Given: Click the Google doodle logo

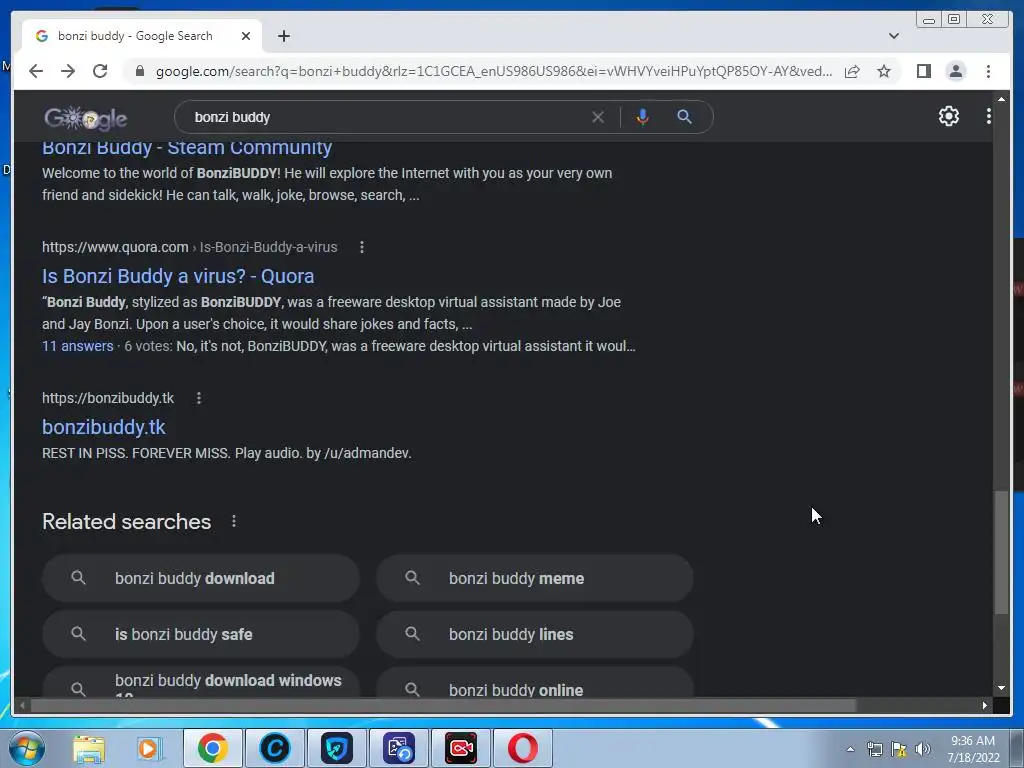Looking at the screenshot, I should click(x=86, y=118).
